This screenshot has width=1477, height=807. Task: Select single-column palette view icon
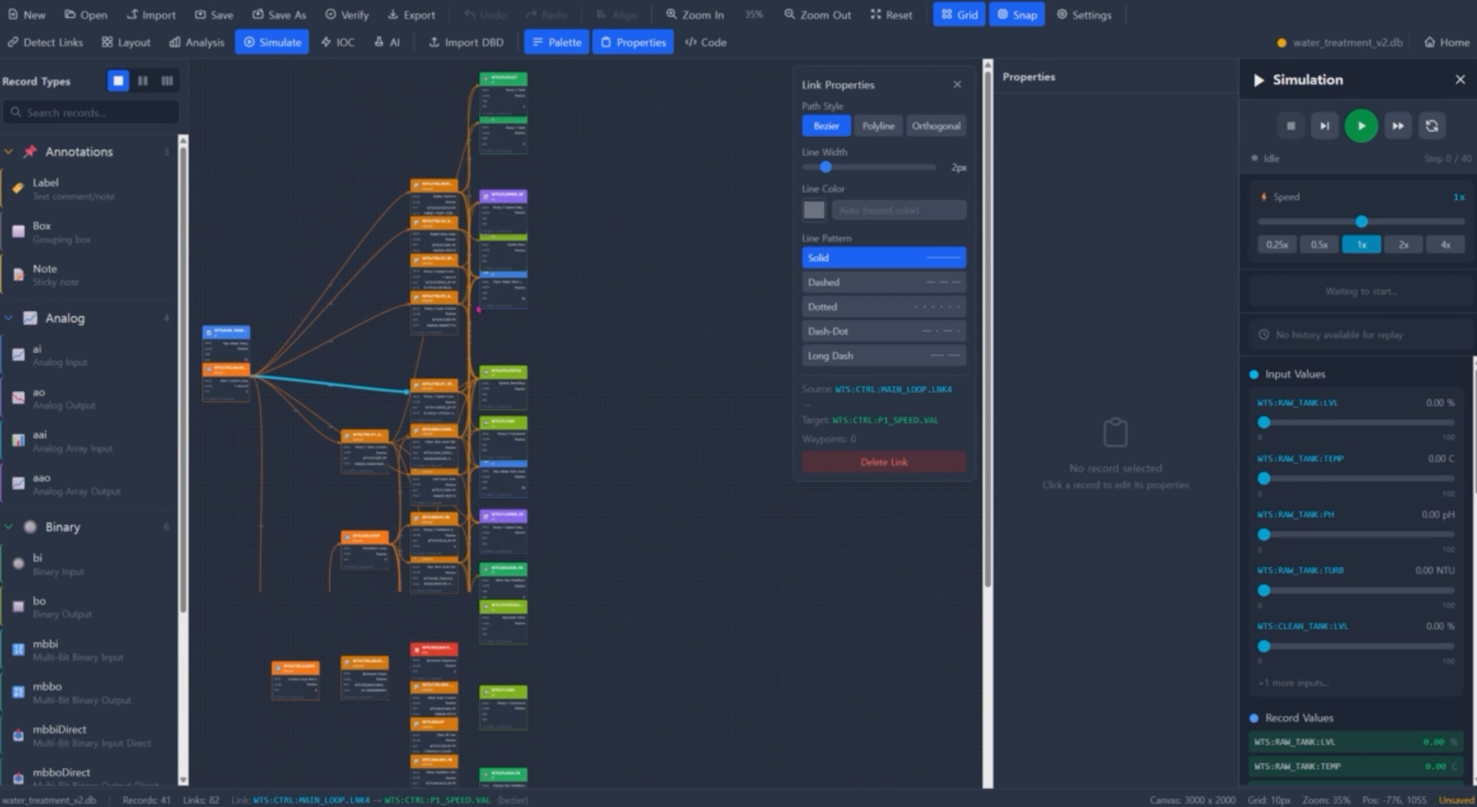click(118, 81)
